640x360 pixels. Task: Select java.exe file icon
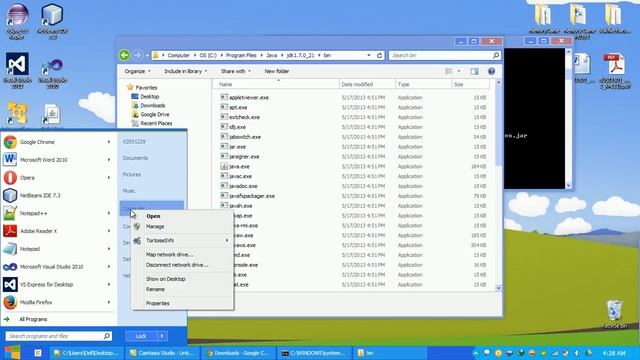[224, 166]
